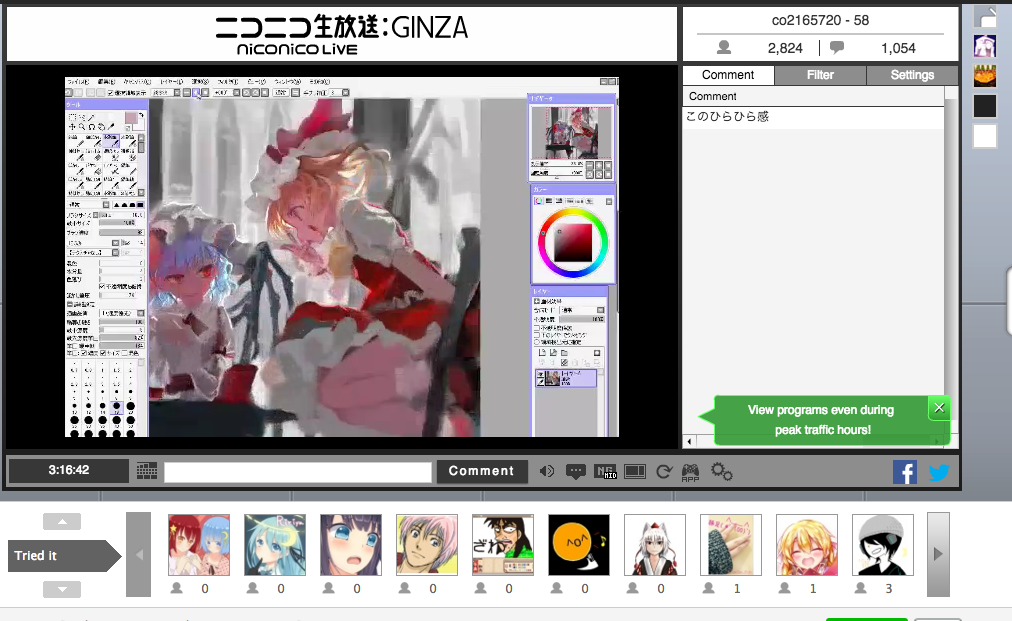Click the 1,054 comment count
This screenshot has width=1012, height=621.
pyautogui.click(x=898, y=48)
